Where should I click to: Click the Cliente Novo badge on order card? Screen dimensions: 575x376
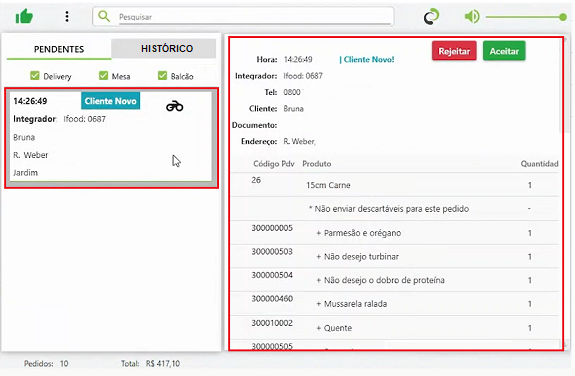[x=110, y=101]
